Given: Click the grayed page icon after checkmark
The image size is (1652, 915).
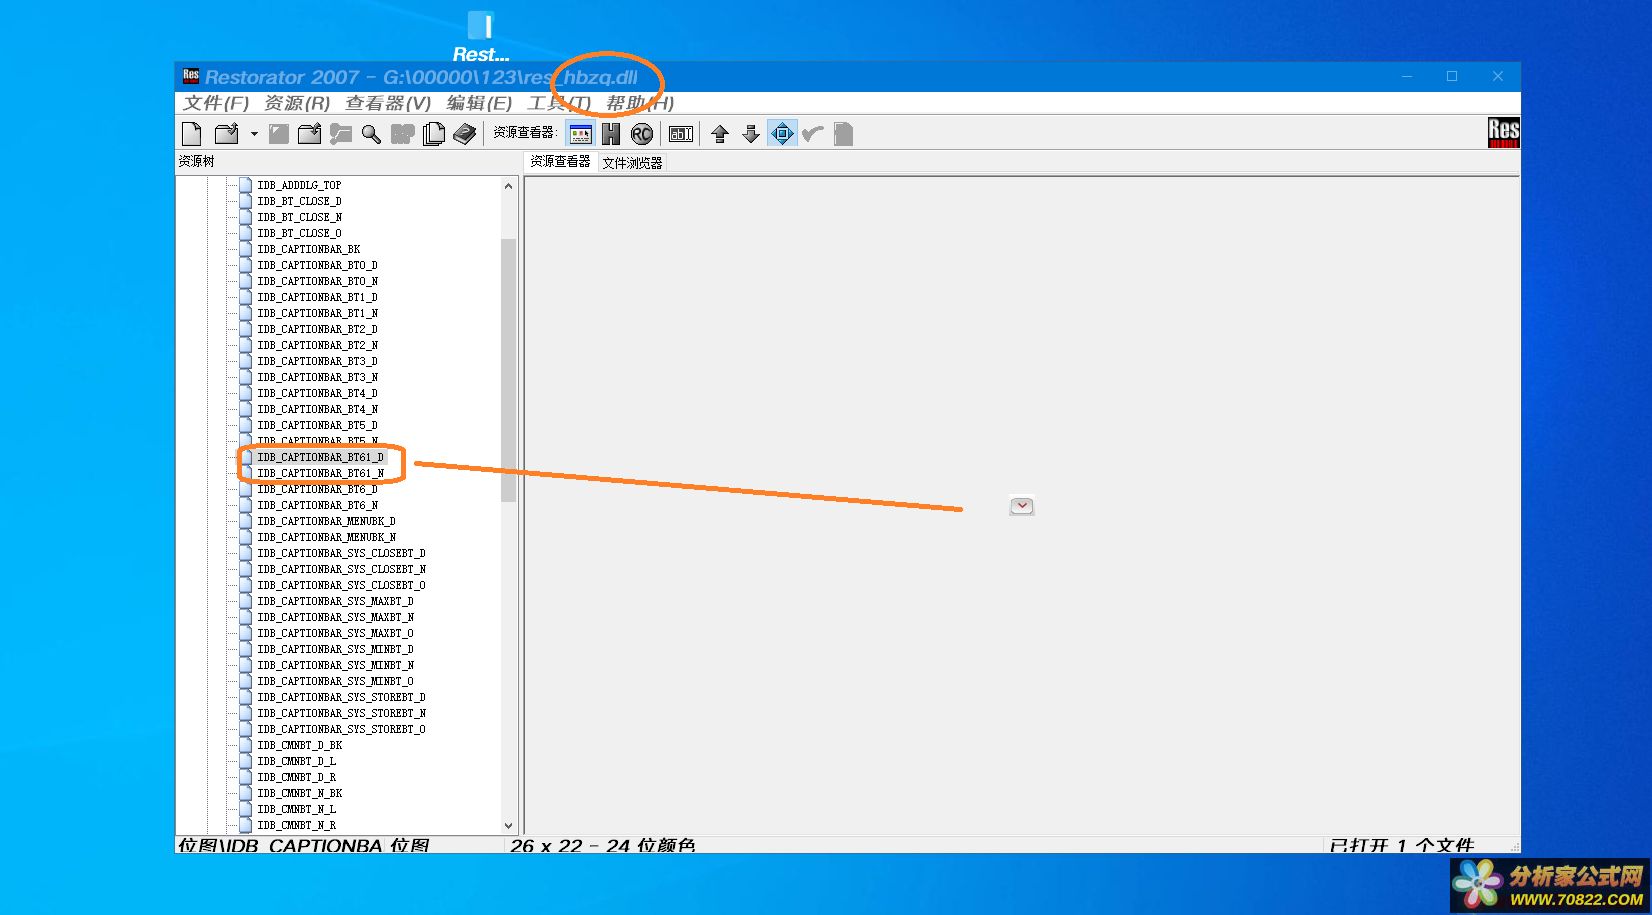Looking at the screenshot, I should pos(844,134).
